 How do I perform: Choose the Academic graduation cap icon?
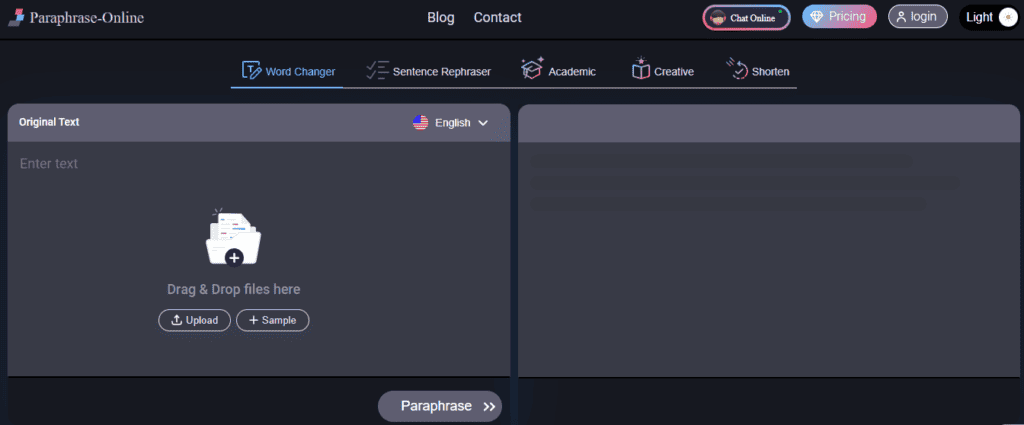(532, 69)
